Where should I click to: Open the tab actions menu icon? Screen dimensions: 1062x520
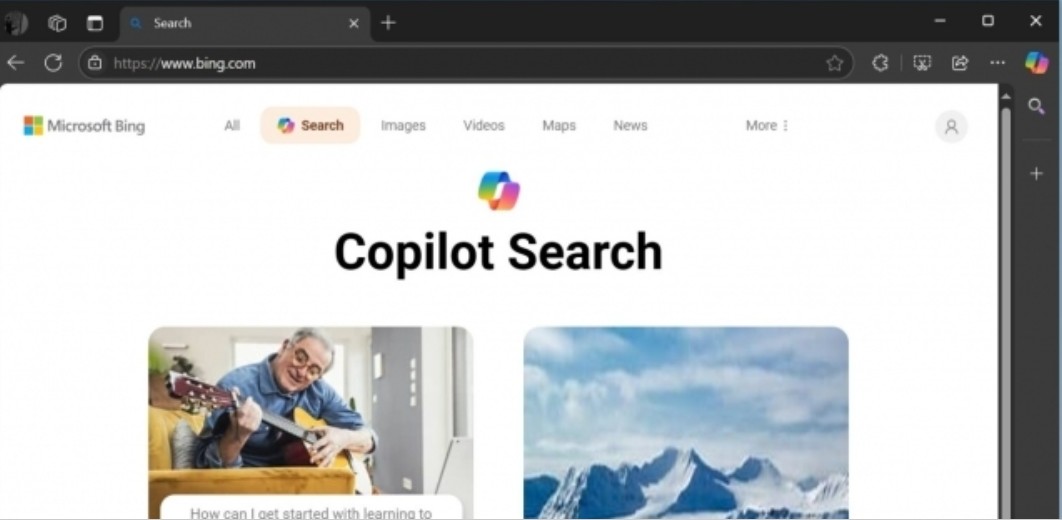[95, 23]
